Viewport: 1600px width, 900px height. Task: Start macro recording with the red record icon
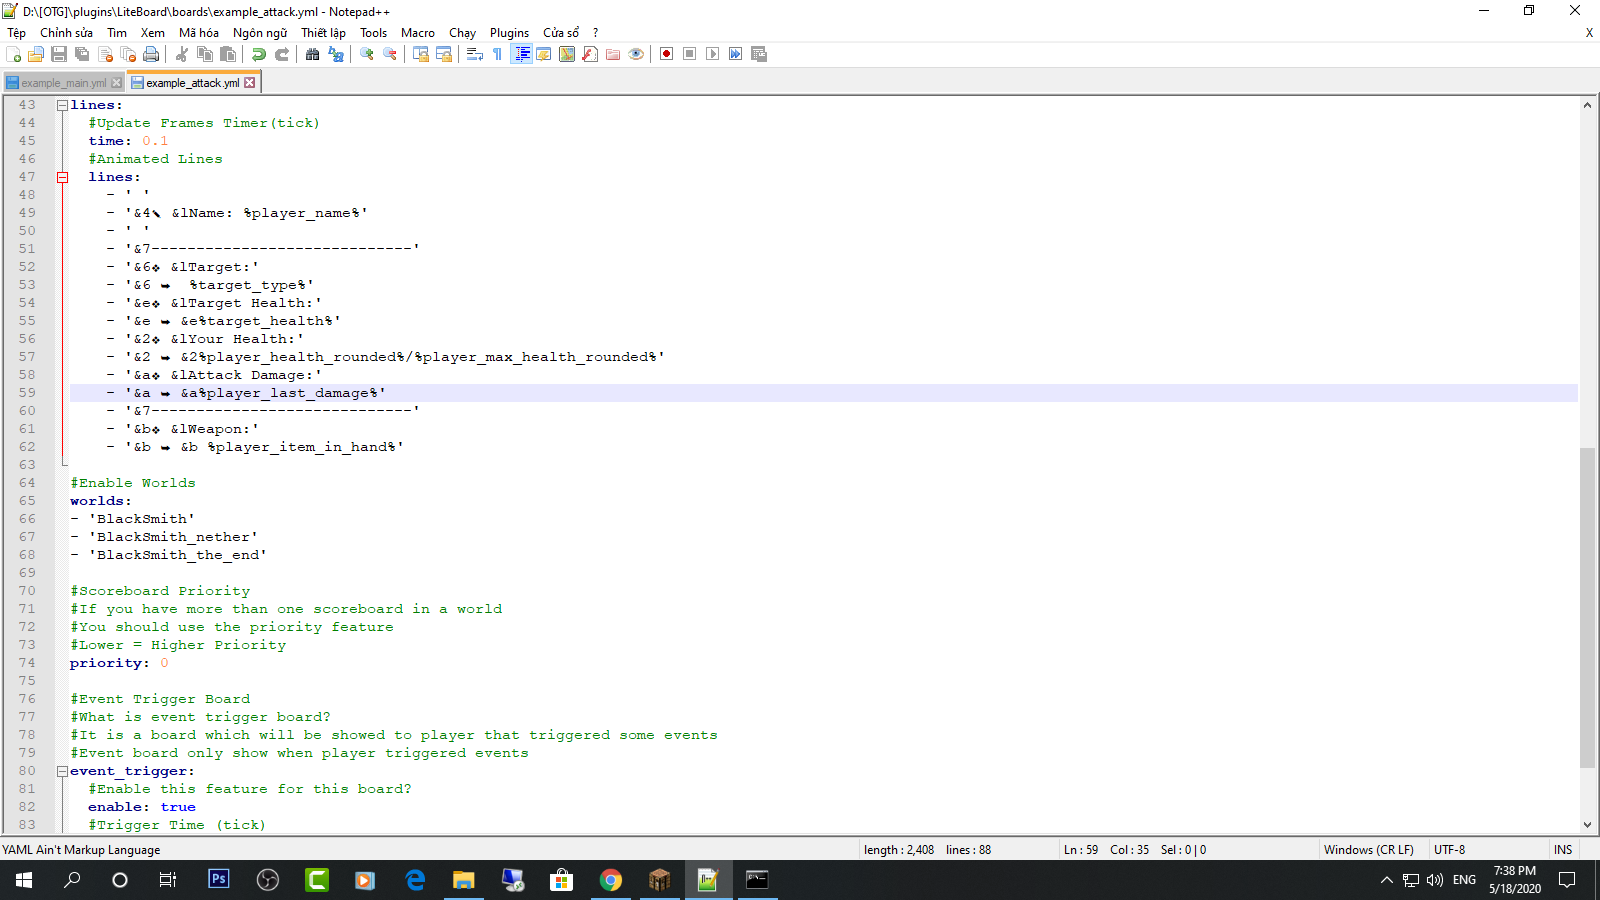click(x=666, y=54)
